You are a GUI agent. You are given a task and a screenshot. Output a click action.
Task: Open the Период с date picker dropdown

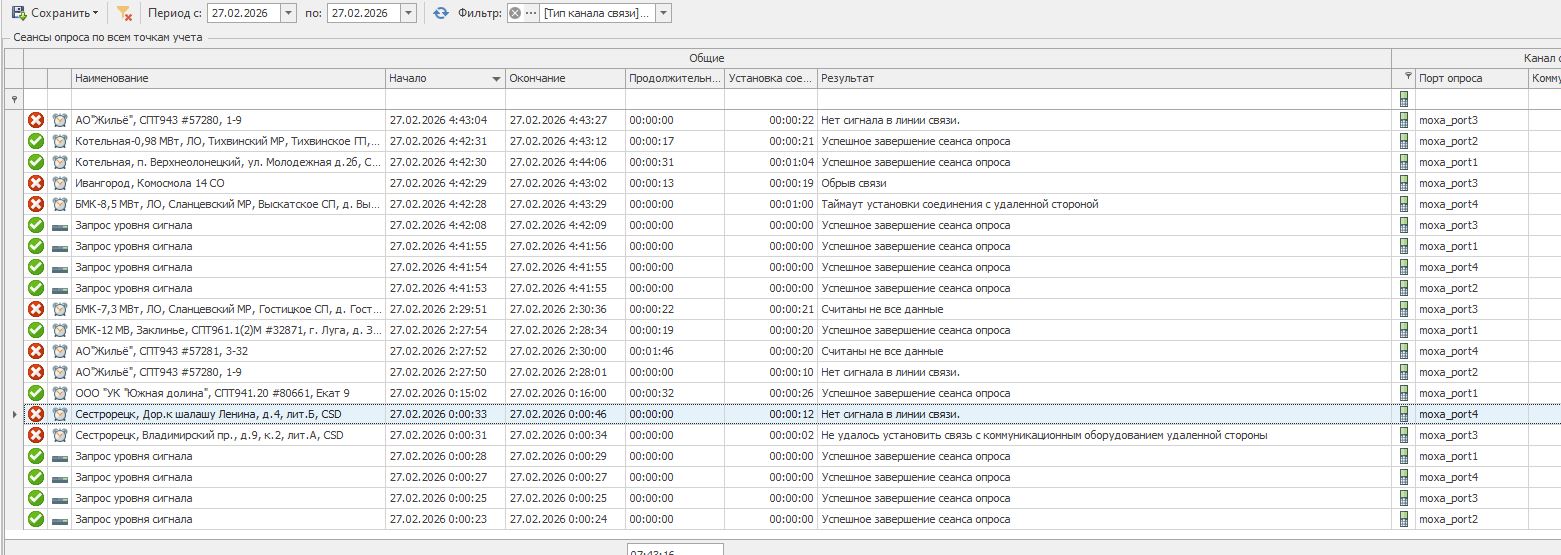click(x=289, y=13)
